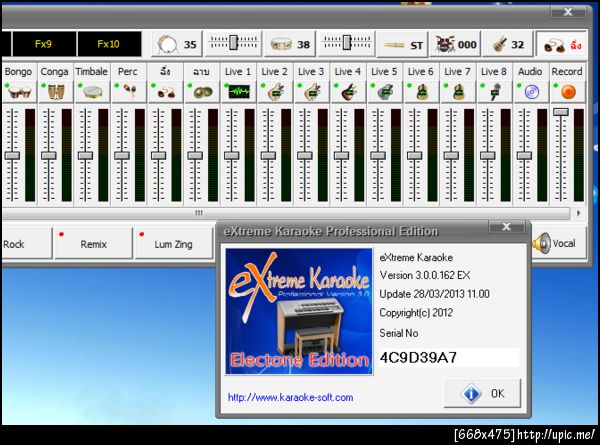This screenshot has height=445, width=600.
Task: Click the orange Record channel icon
Action: (568, 92)
